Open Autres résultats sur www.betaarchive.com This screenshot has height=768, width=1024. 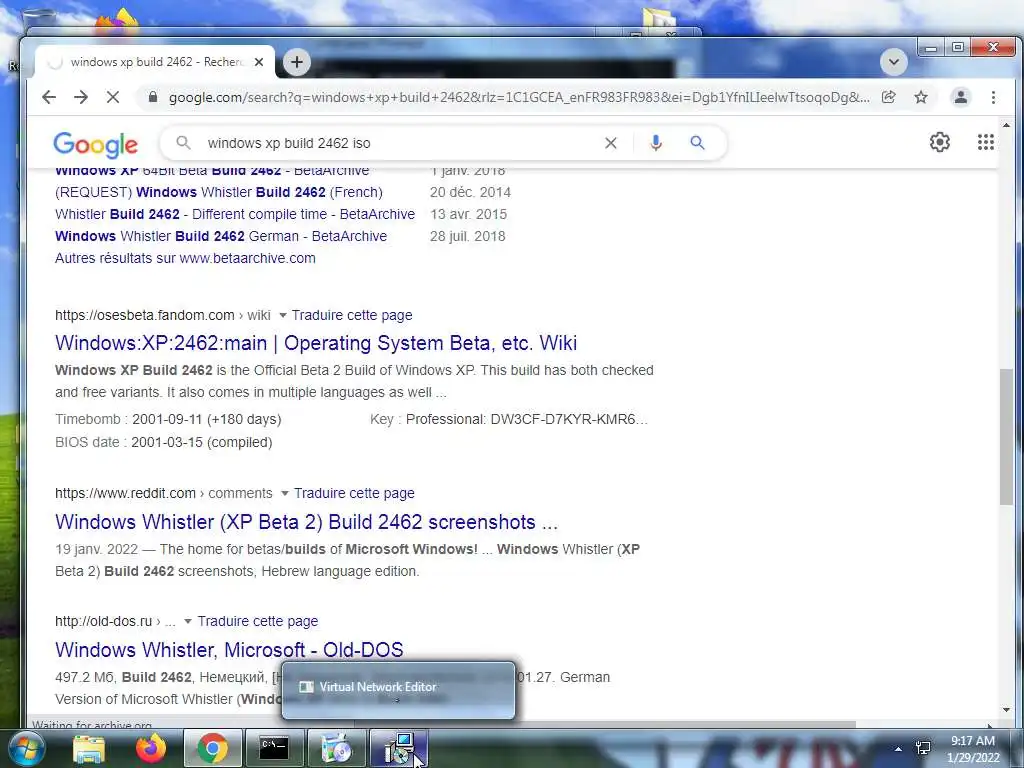click(x=185, y=258)
